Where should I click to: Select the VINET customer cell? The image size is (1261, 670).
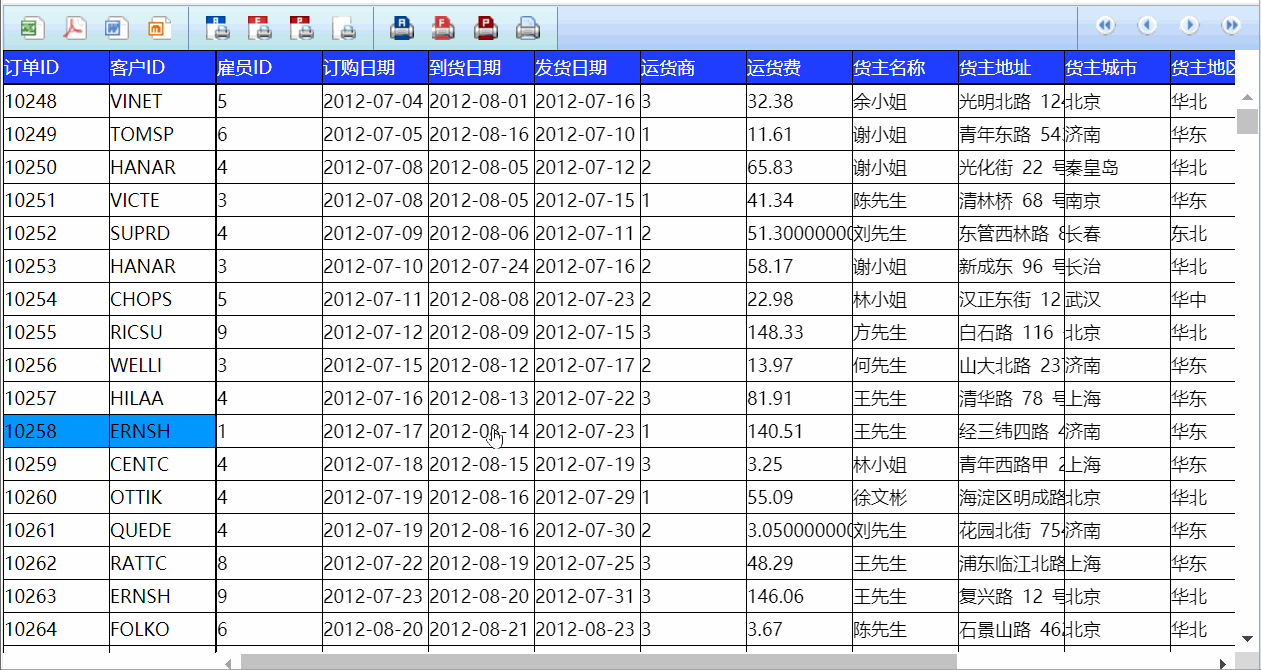(162, 101)
